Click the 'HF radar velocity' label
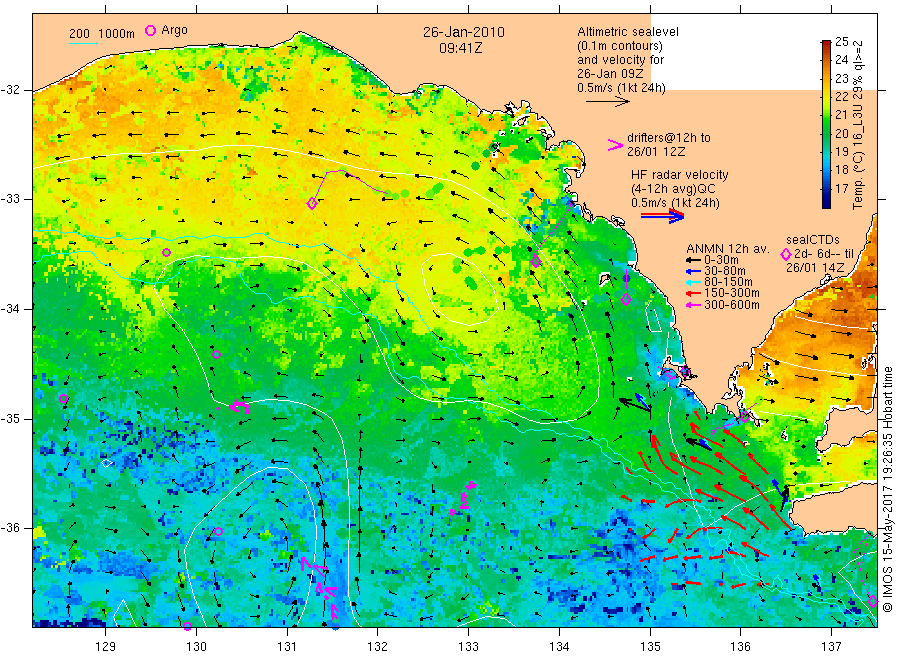This screenshot has width=900, height=660. click(x=680, y=174)
